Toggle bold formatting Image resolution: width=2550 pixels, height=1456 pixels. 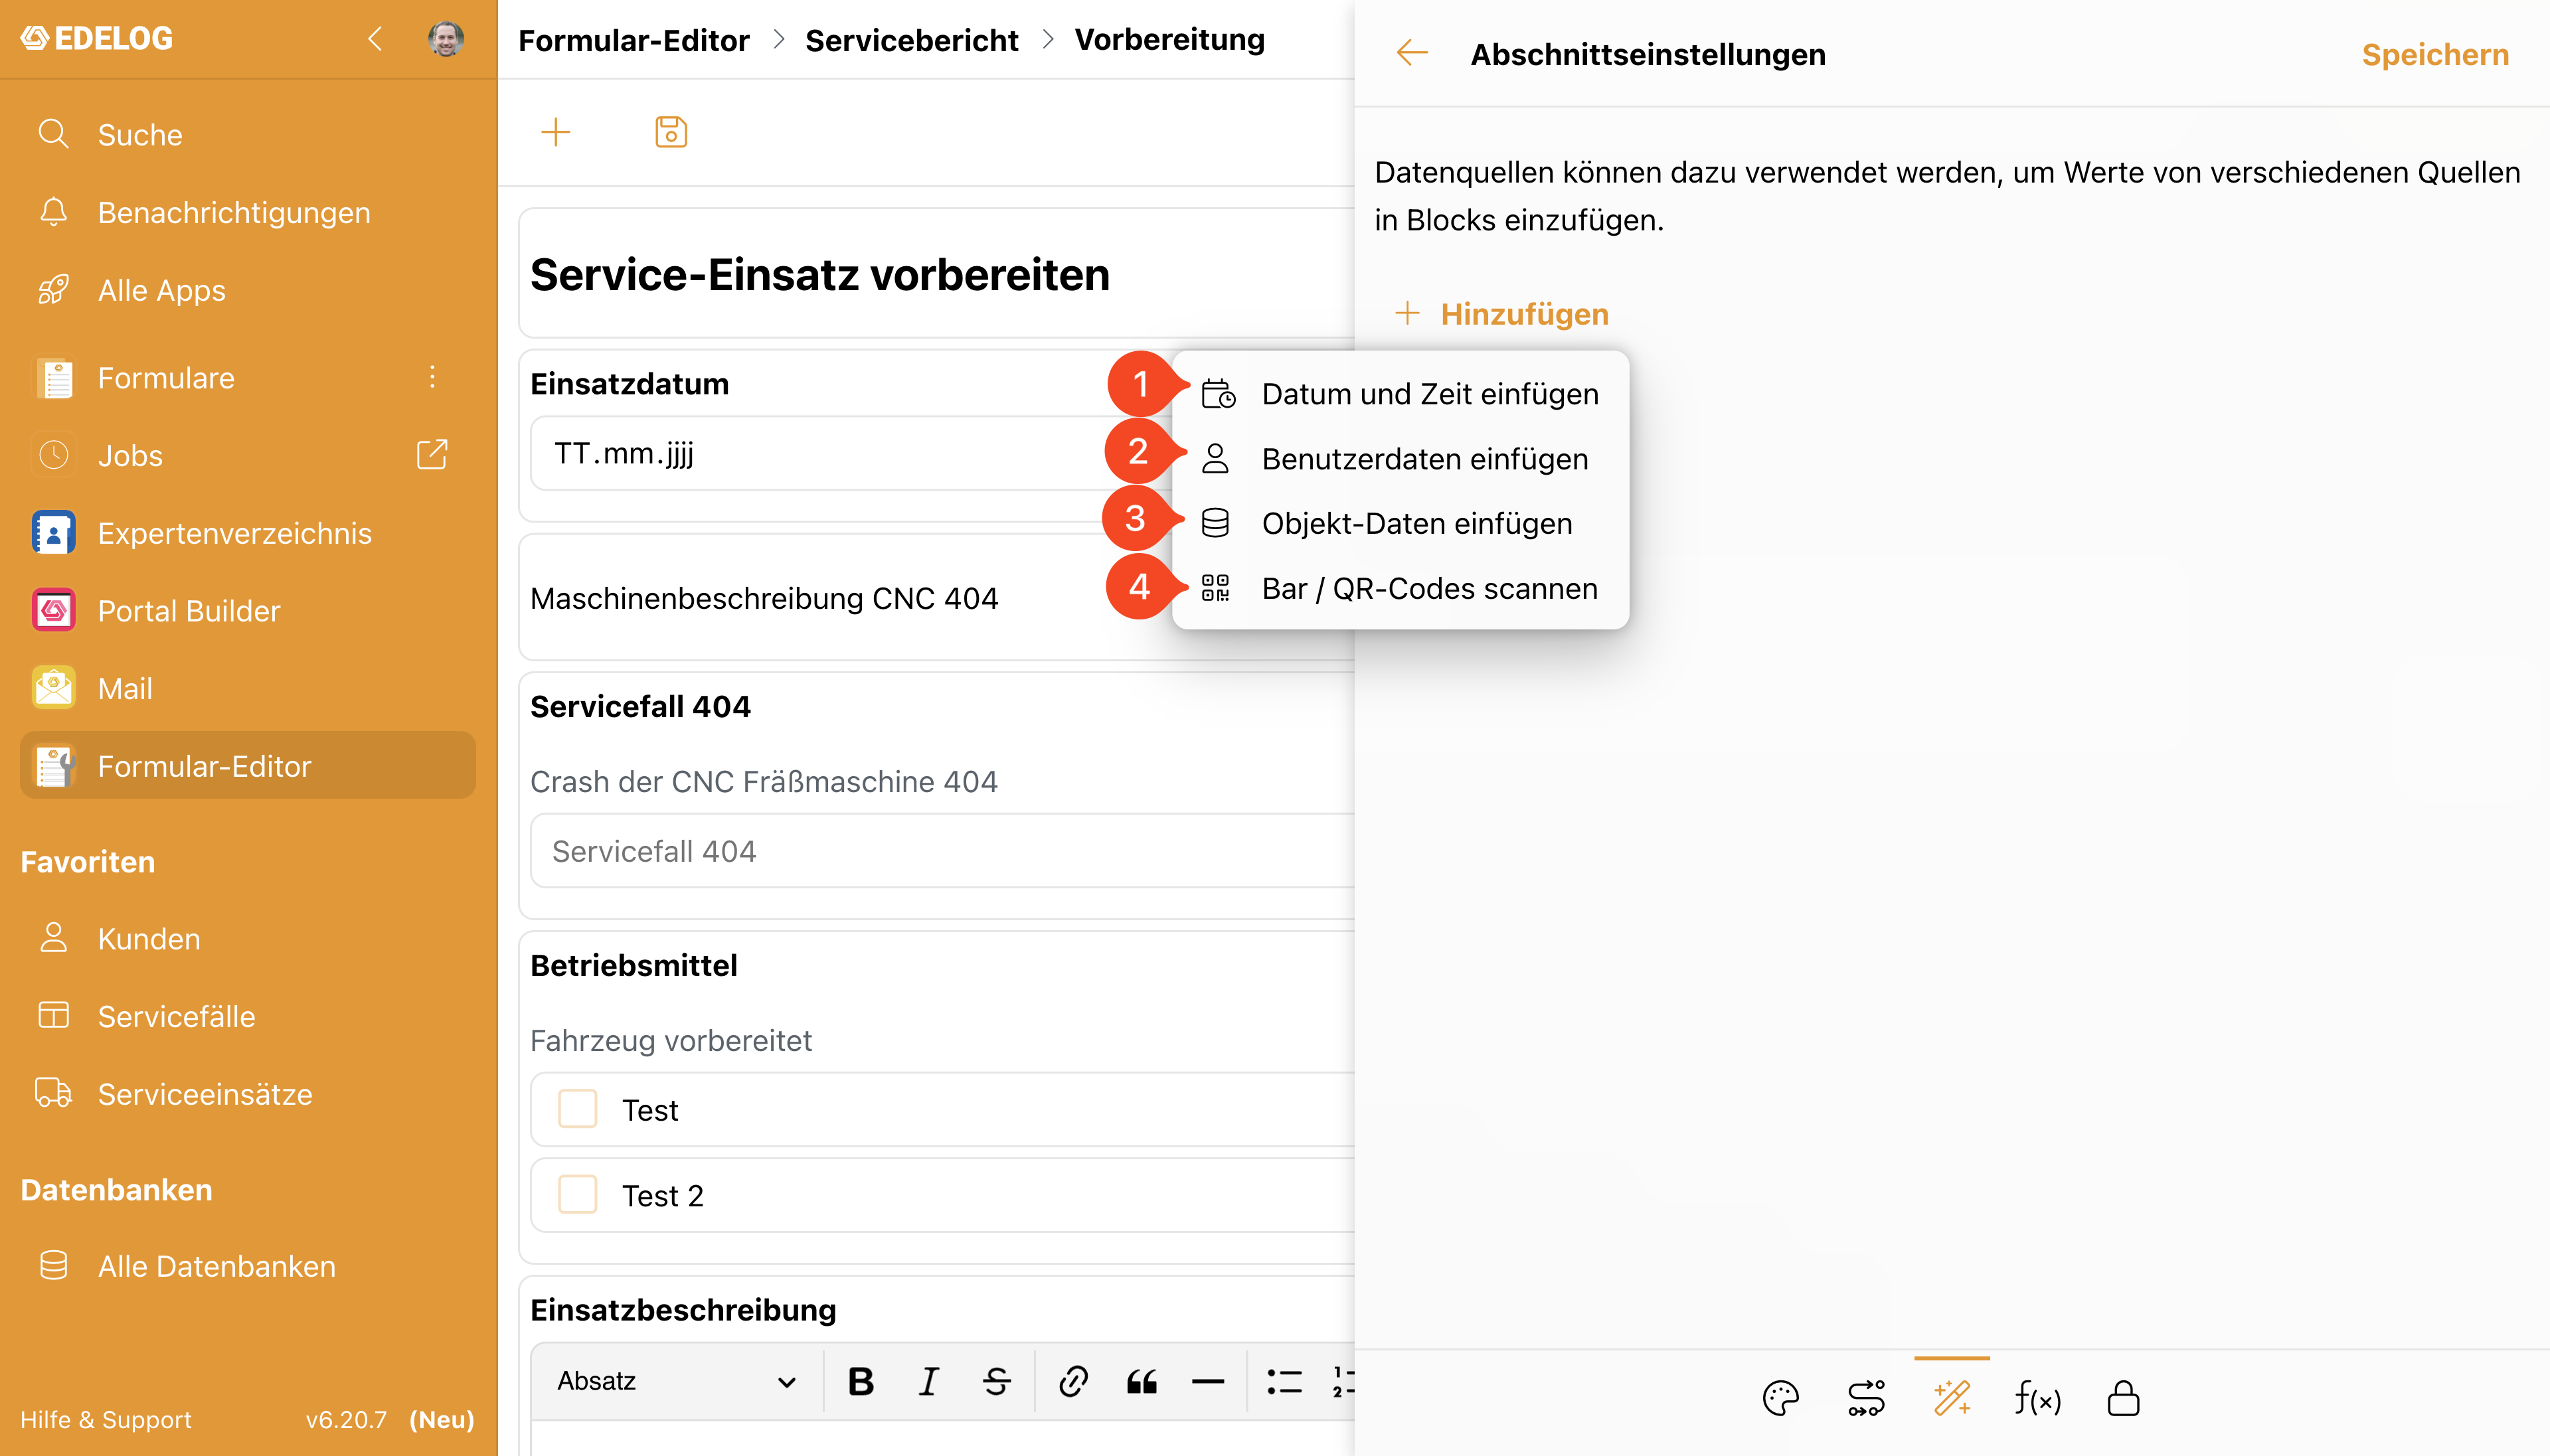(x=860, y=1381)
